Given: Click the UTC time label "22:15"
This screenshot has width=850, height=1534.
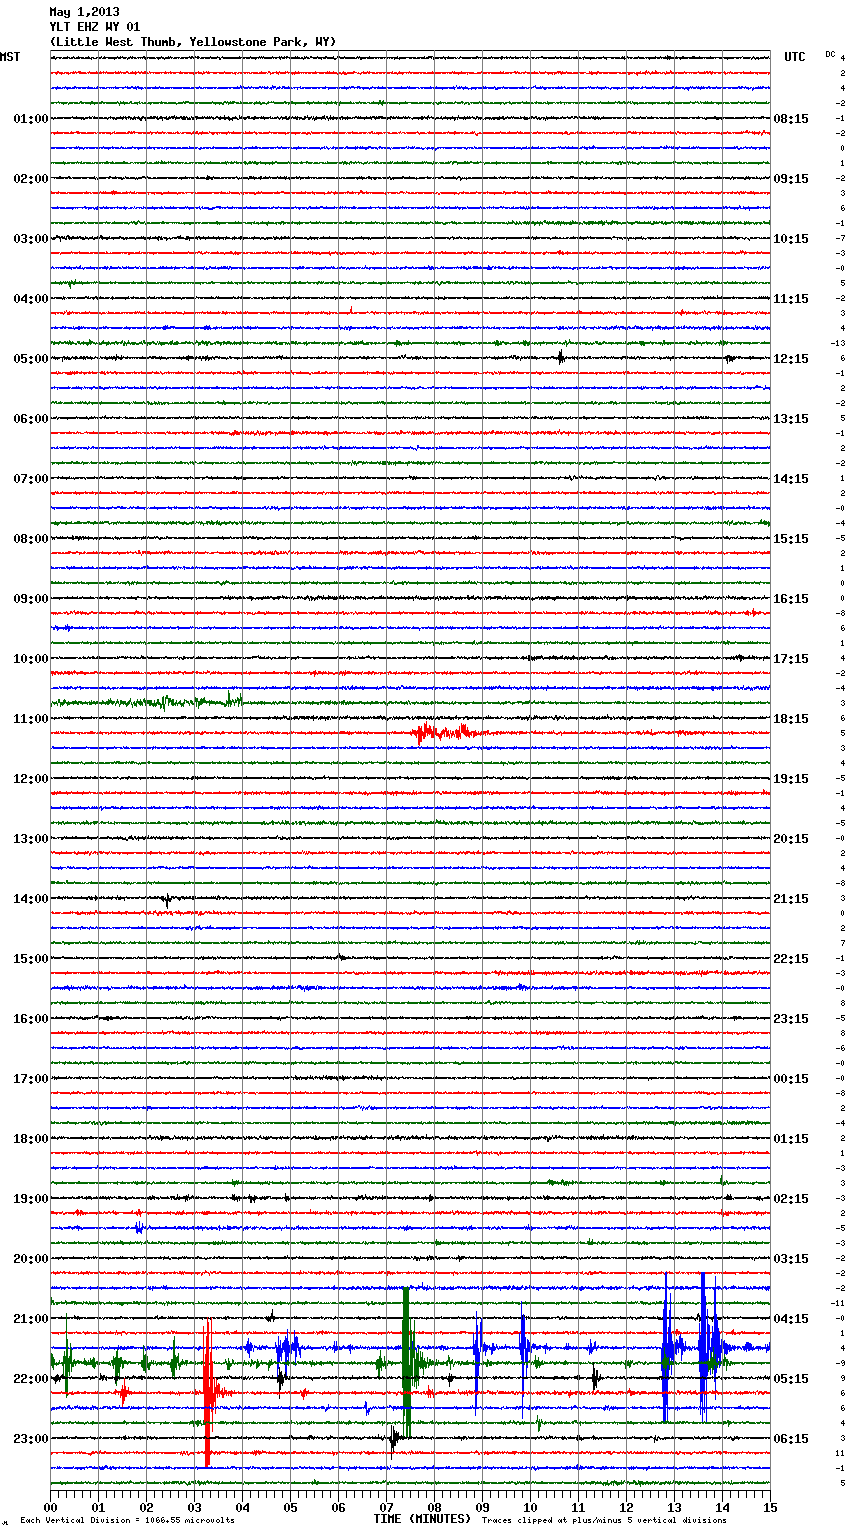Looking at the screenshot, I should (791, 959).
